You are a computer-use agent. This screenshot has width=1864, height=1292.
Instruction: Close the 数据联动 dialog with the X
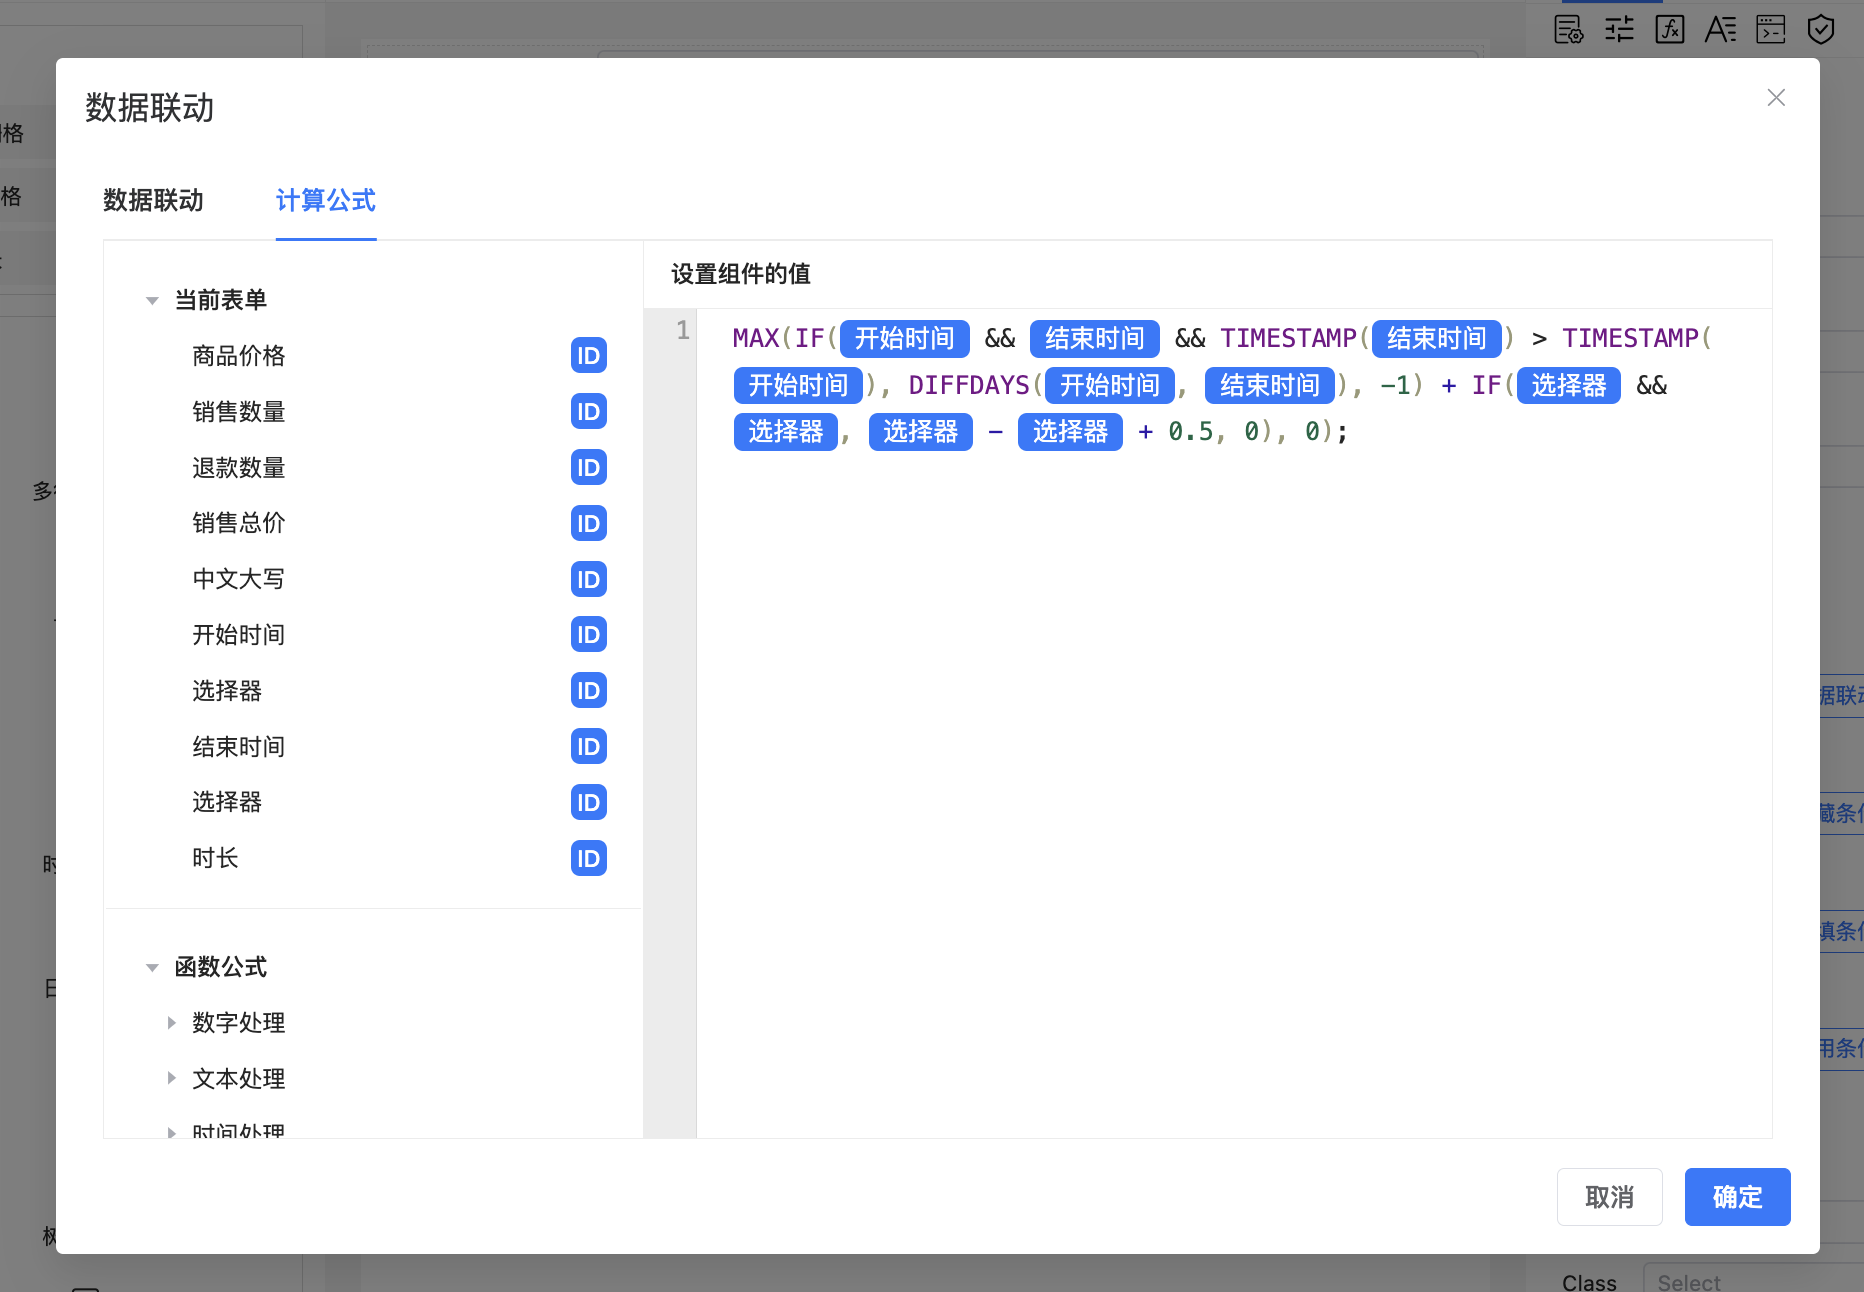[1776, 97]
